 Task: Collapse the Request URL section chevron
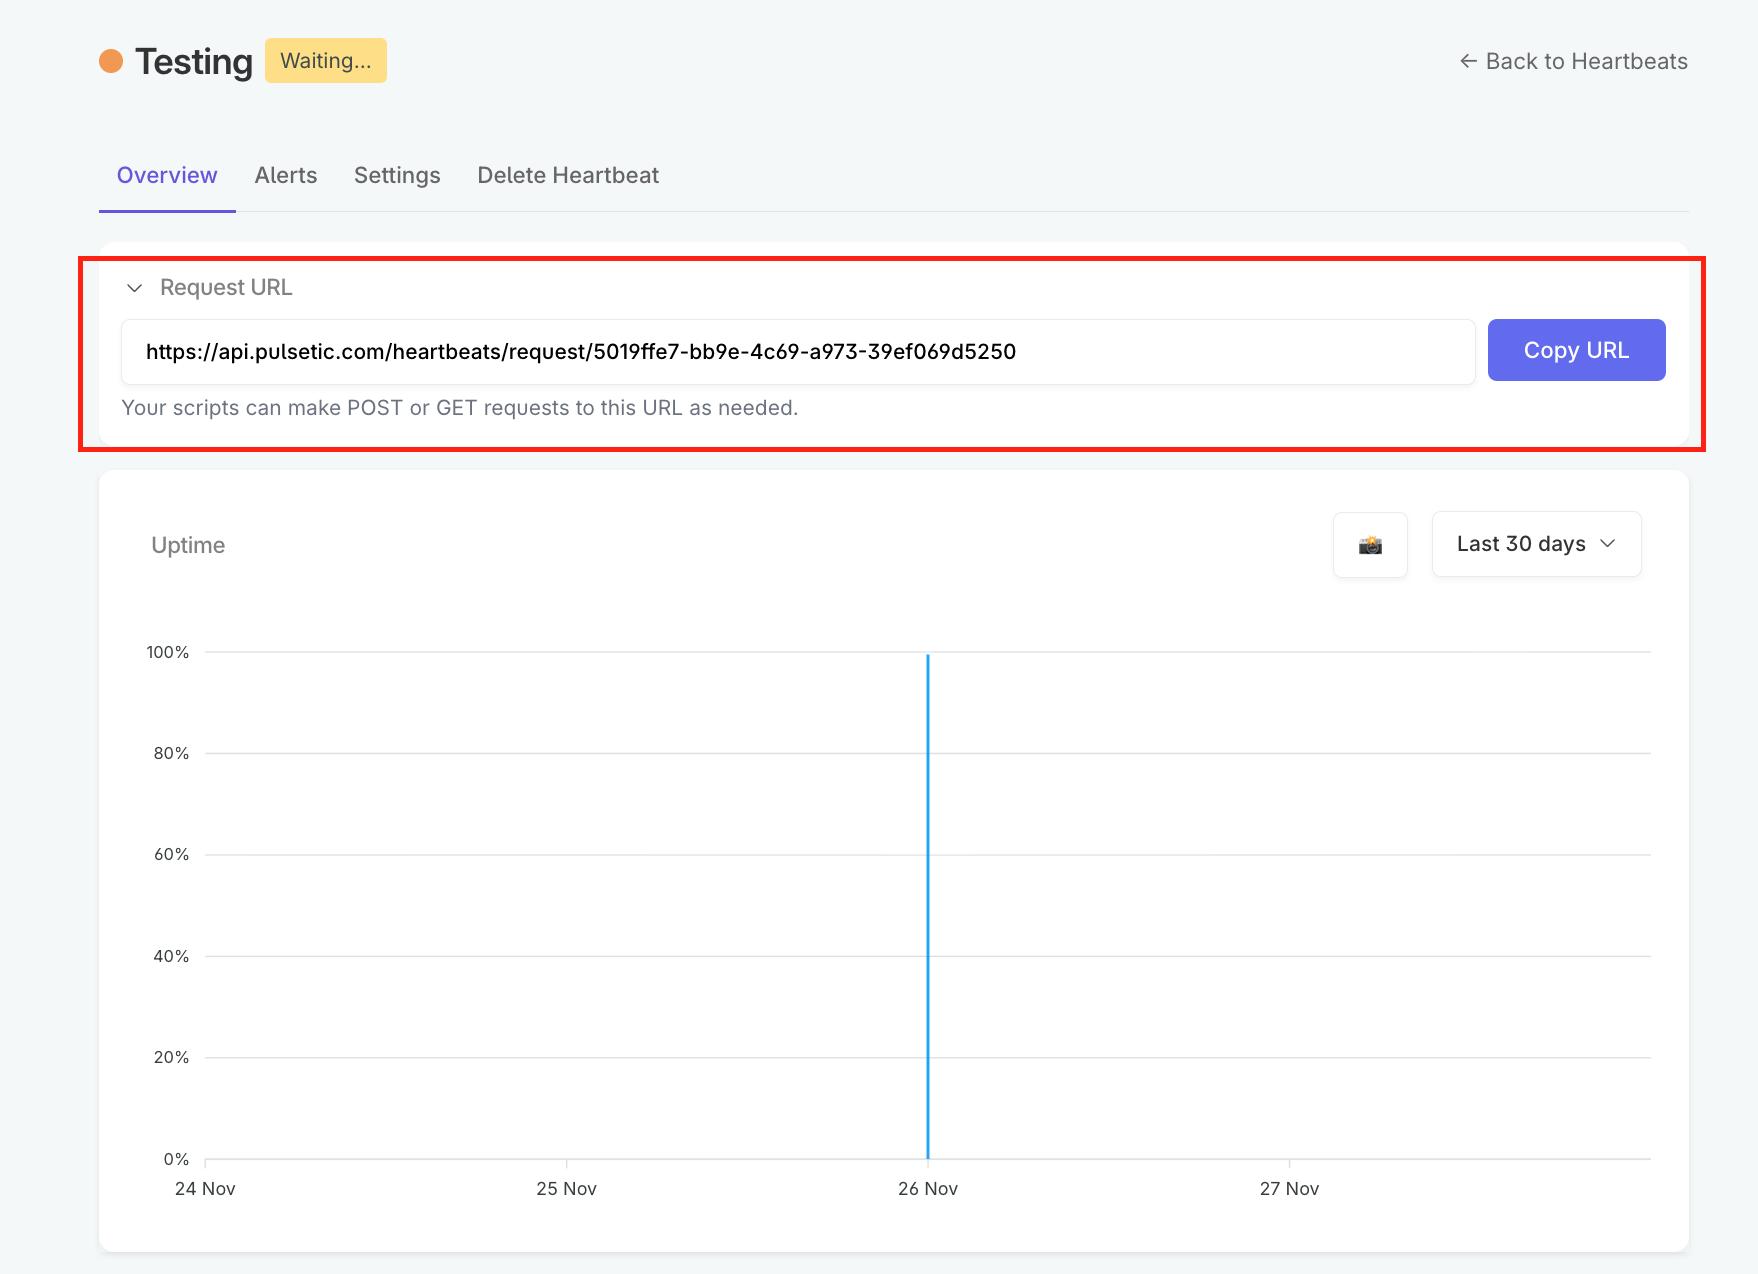pyautogui.click(x=135, y=288)
